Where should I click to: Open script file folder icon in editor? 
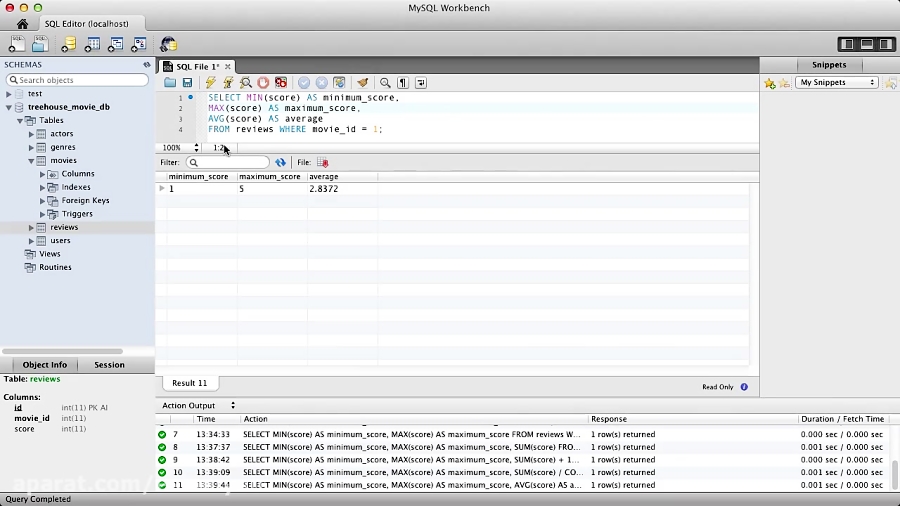click(170, 83)
